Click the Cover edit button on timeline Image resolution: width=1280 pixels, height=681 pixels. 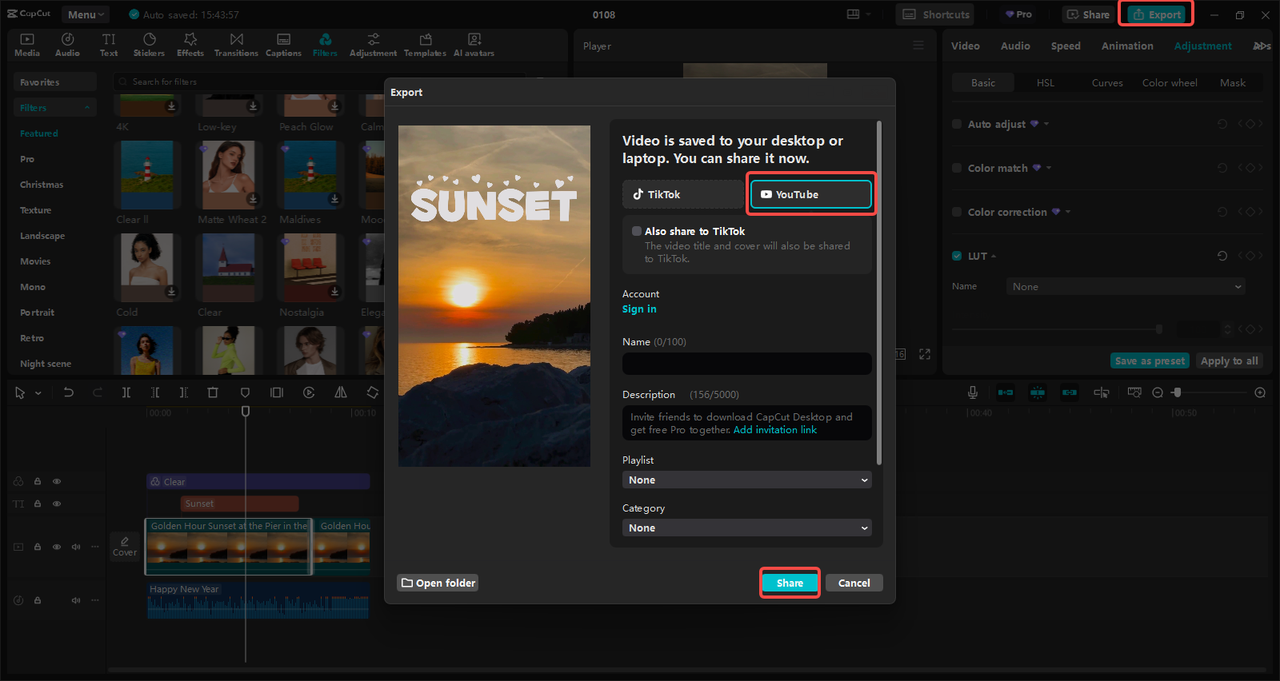coord(125,546)
